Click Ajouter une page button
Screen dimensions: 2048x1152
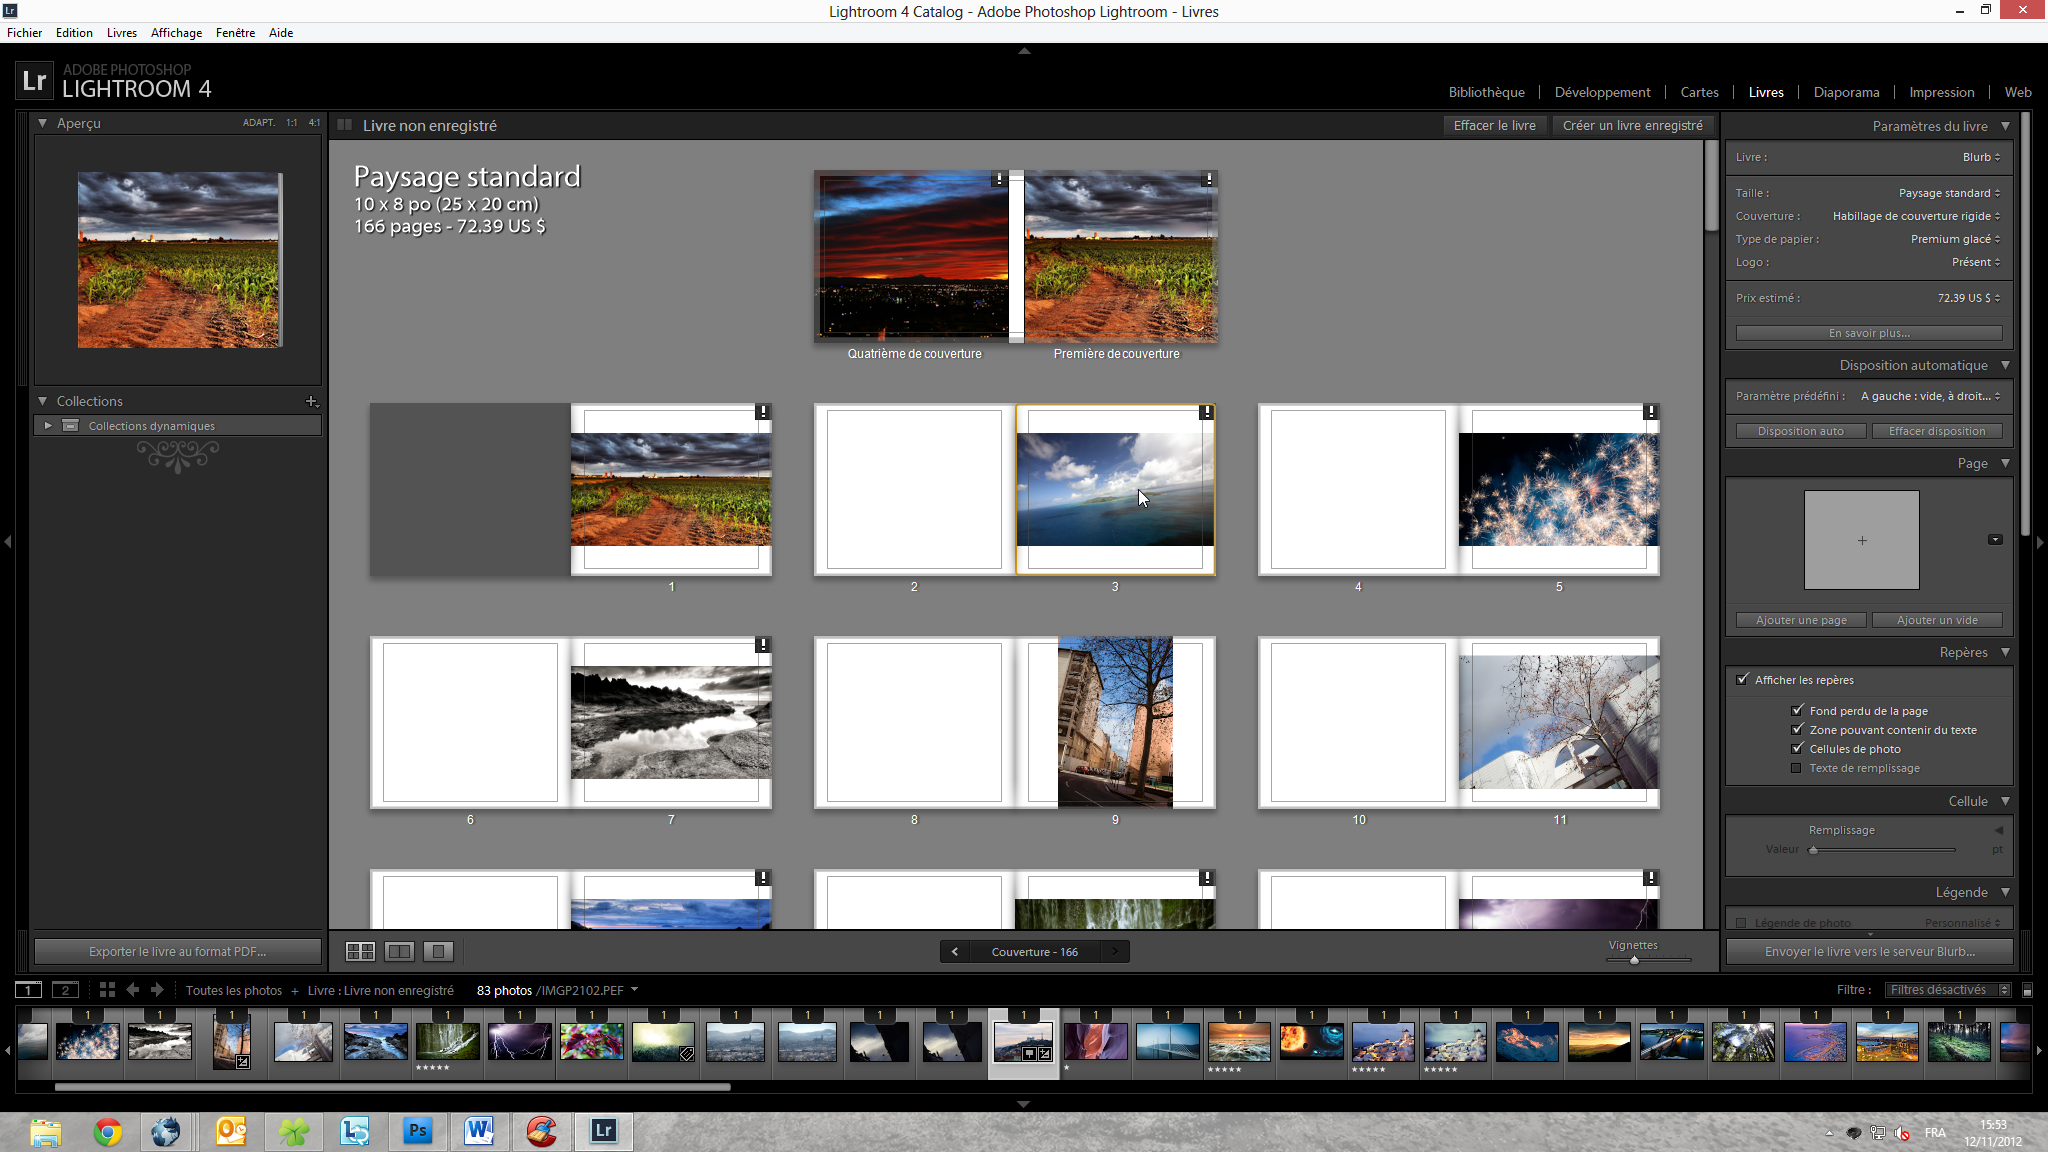1801,620
